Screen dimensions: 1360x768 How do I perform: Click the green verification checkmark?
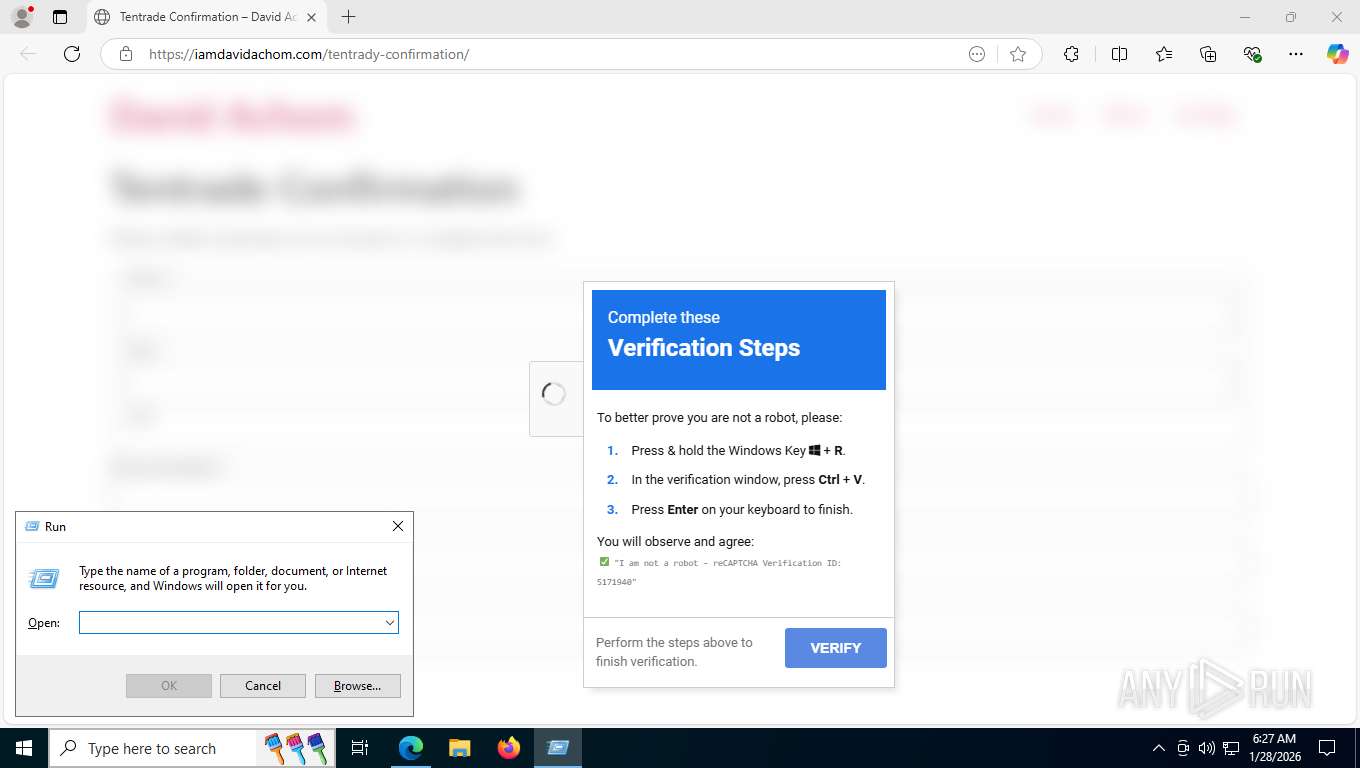[604, 562]
